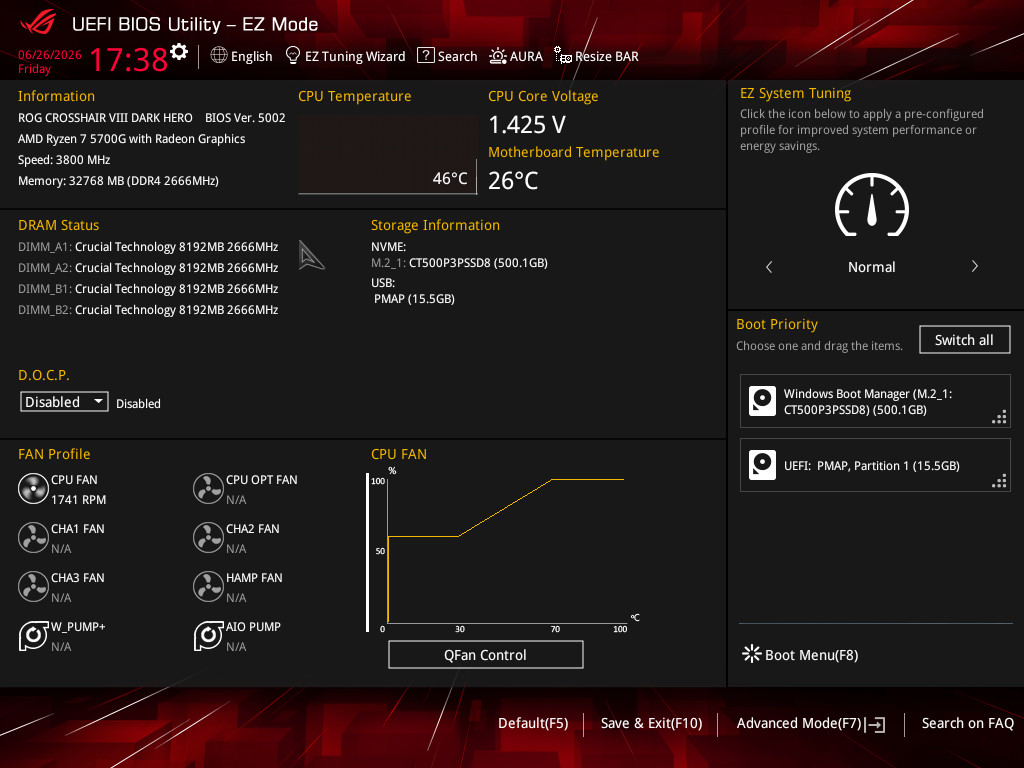This screenshot has height=768, width=1024.
Task: Click the CPU OPT FAN icon
Action: [208, 488]
